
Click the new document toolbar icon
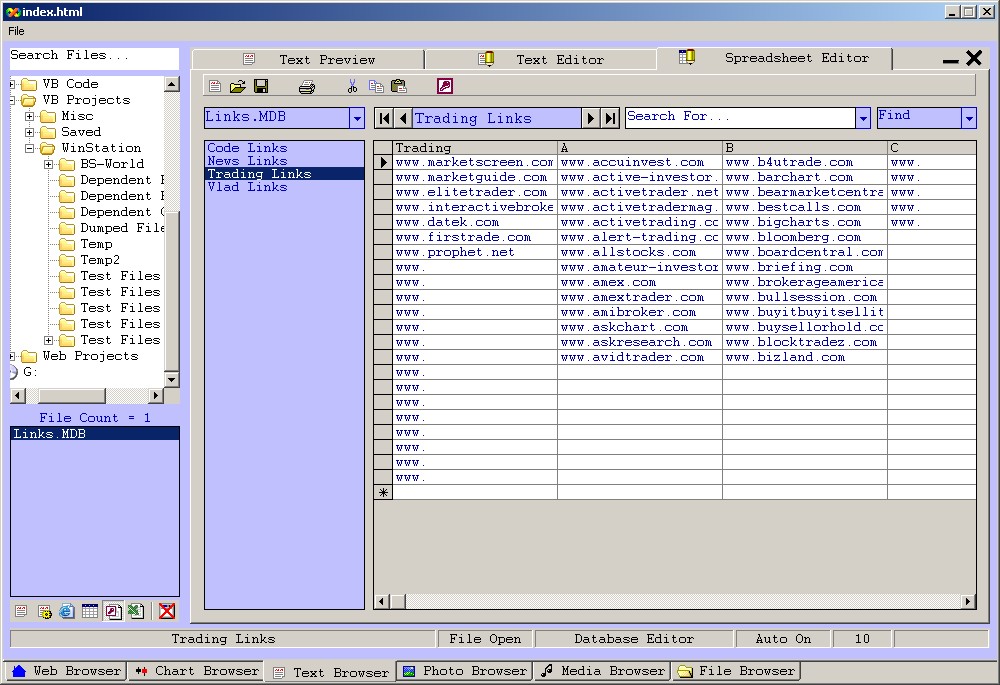(215, 86)
